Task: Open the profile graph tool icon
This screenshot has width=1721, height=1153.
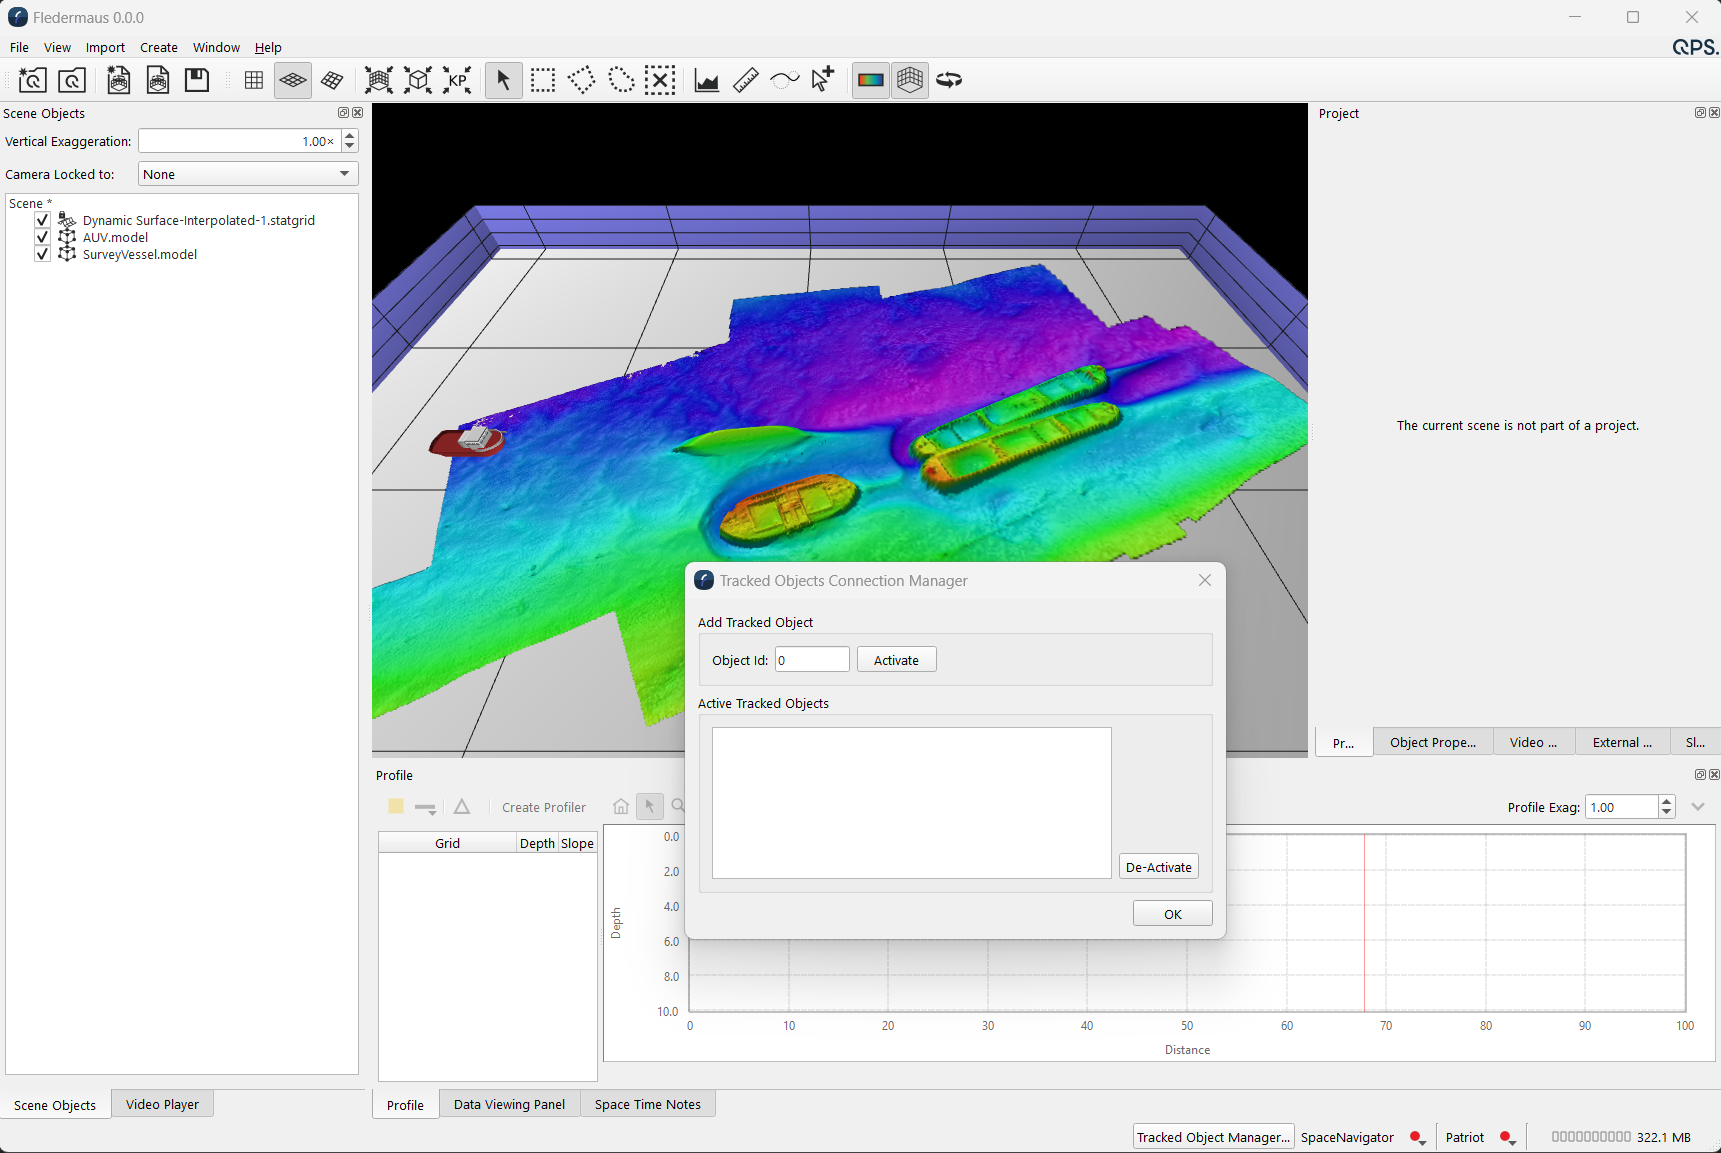Action: coord(707,80)
